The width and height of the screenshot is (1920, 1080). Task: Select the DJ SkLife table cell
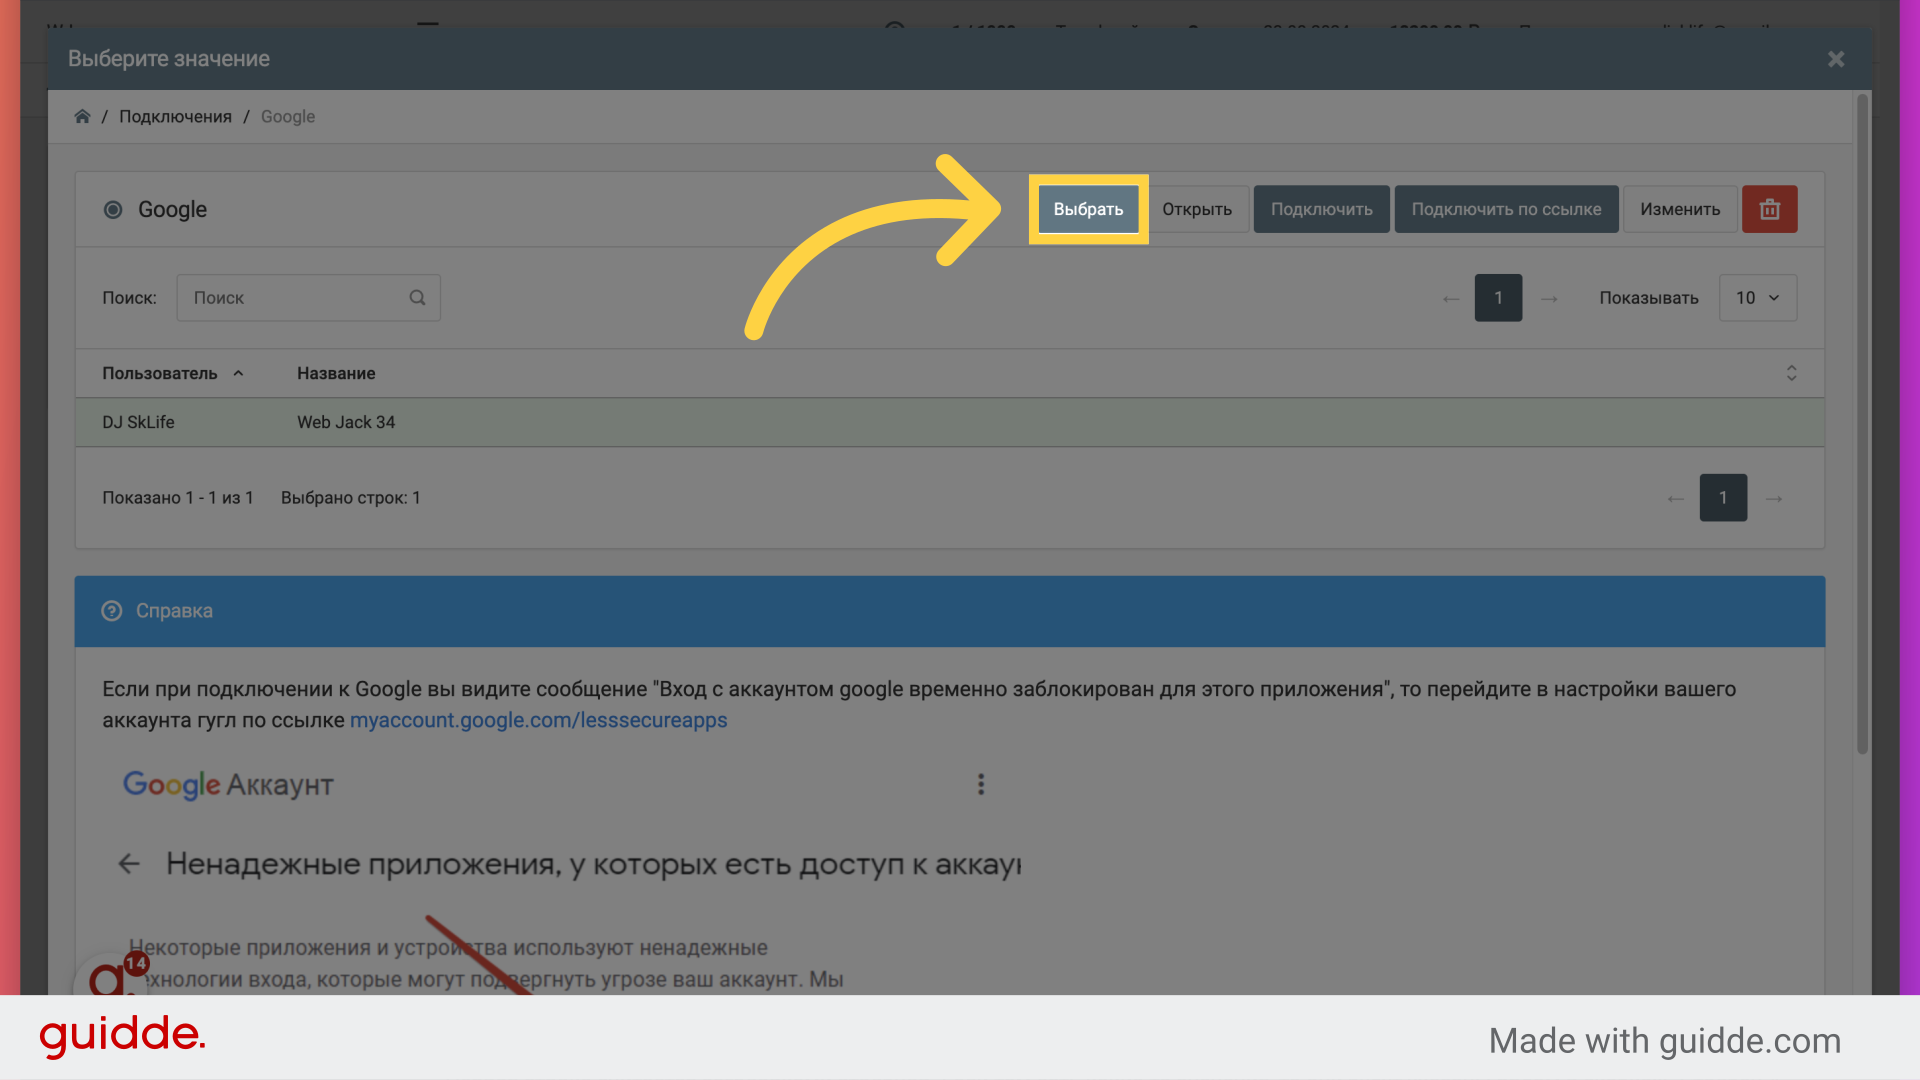point(138,422)
